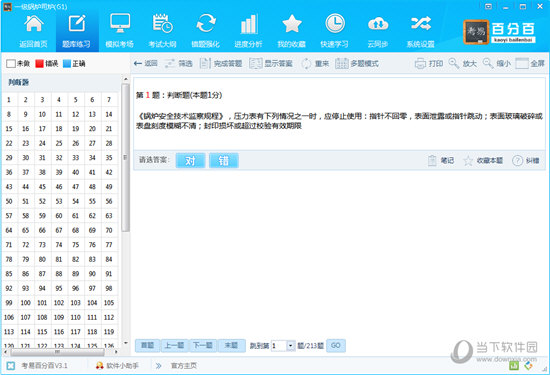Select question 111 in the grid

[92, 317]
